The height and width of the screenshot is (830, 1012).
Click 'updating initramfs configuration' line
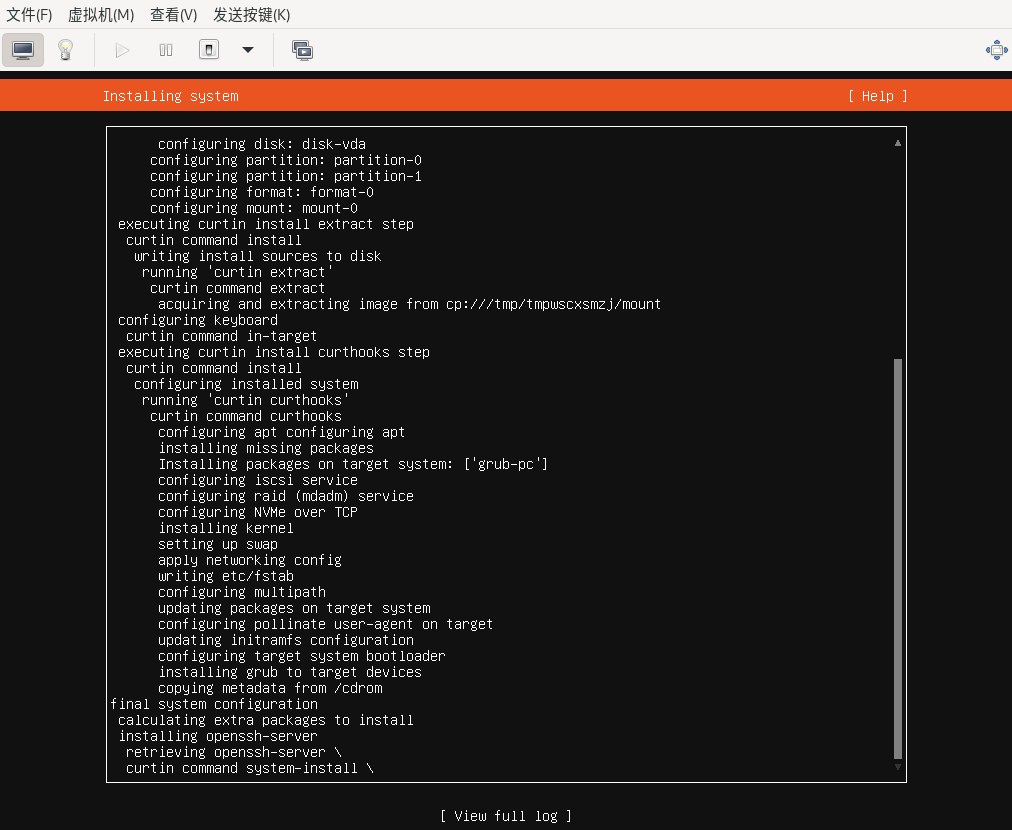[x=286, y=640]
